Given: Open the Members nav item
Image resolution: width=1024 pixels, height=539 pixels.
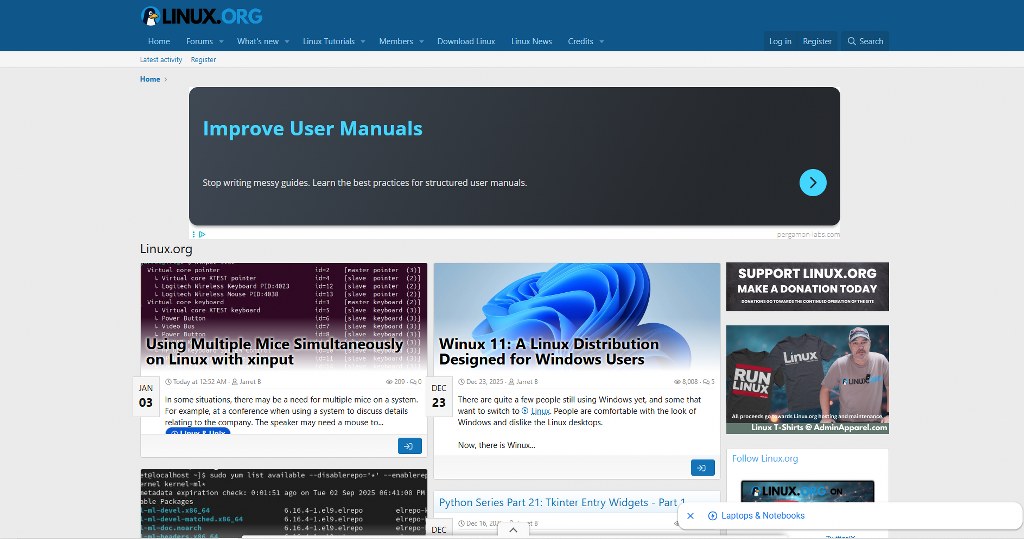Looking at the screenshot, I should click(396, 41).
